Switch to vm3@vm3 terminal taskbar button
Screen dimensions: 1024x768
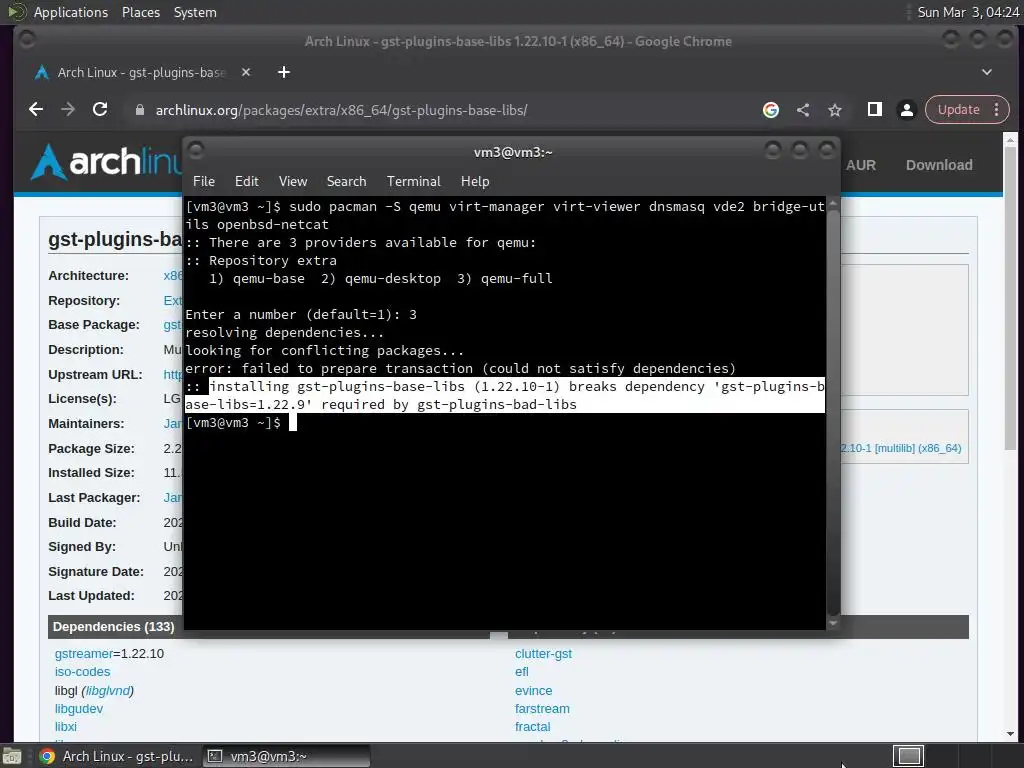click(286, 756)
